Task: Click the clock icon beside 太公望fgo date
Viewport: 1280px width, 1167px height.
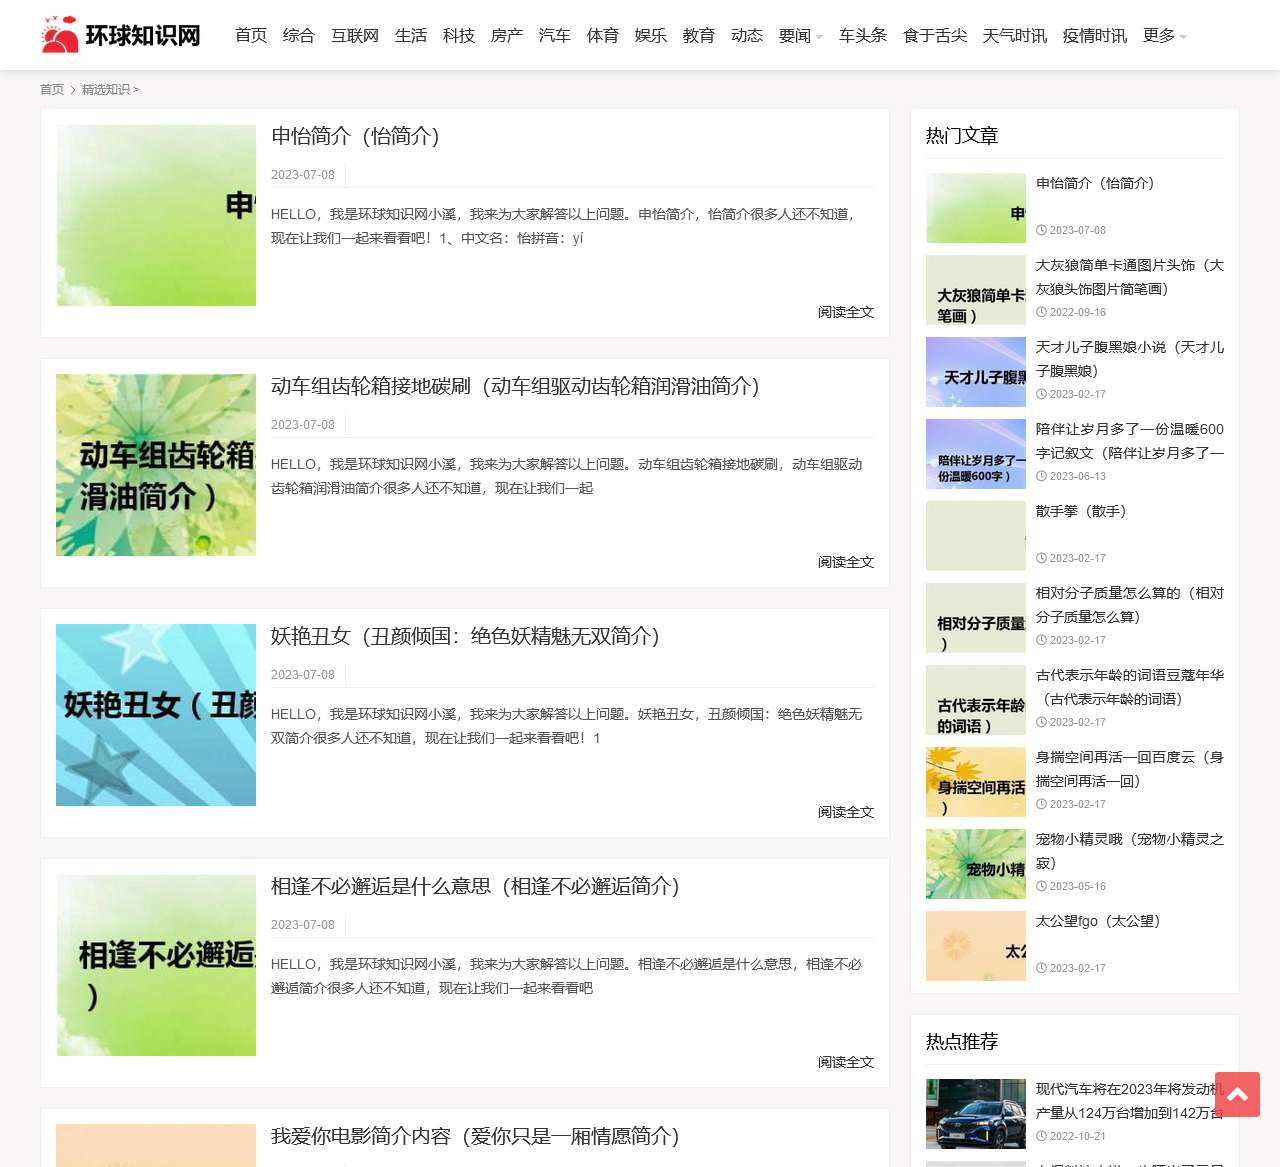Action: [1041, 968]
